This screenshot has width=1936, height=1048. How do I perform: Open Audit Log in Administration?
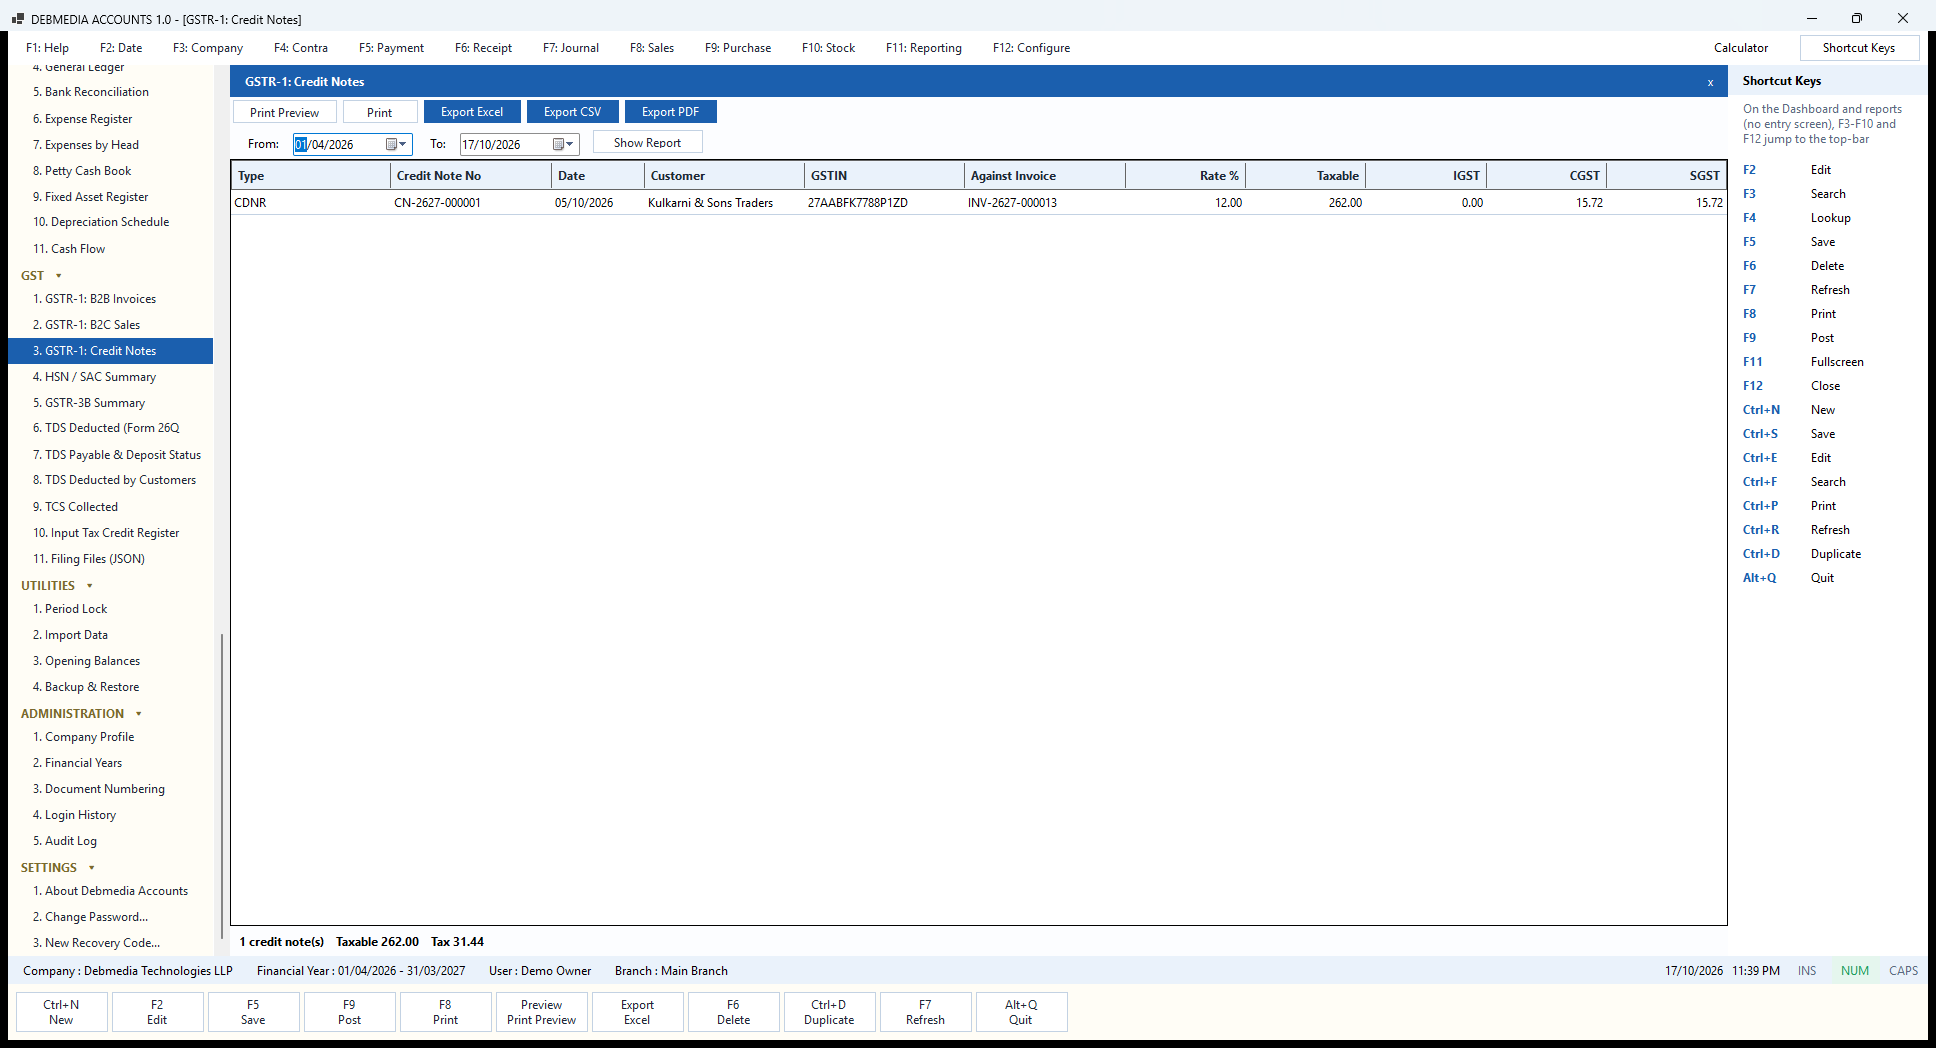coord(110,841)
